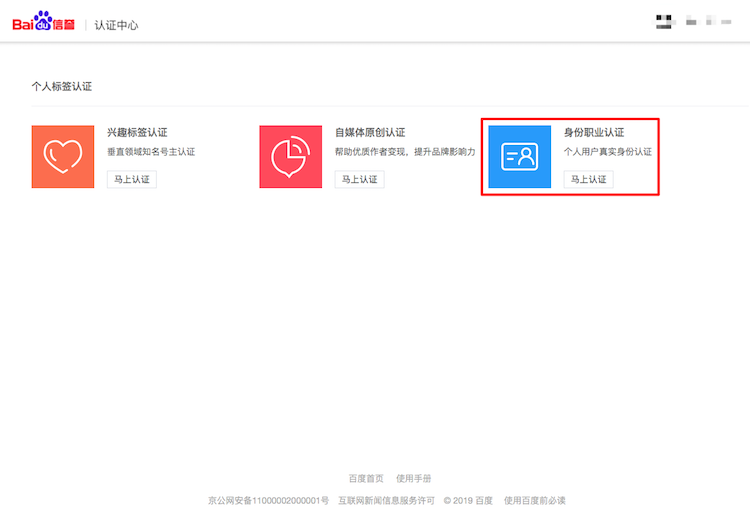Click the blue ID card 身份职业认证 icon
This screenshot has height=510, width=750.
pyautogui.click(x=519, y=157)
